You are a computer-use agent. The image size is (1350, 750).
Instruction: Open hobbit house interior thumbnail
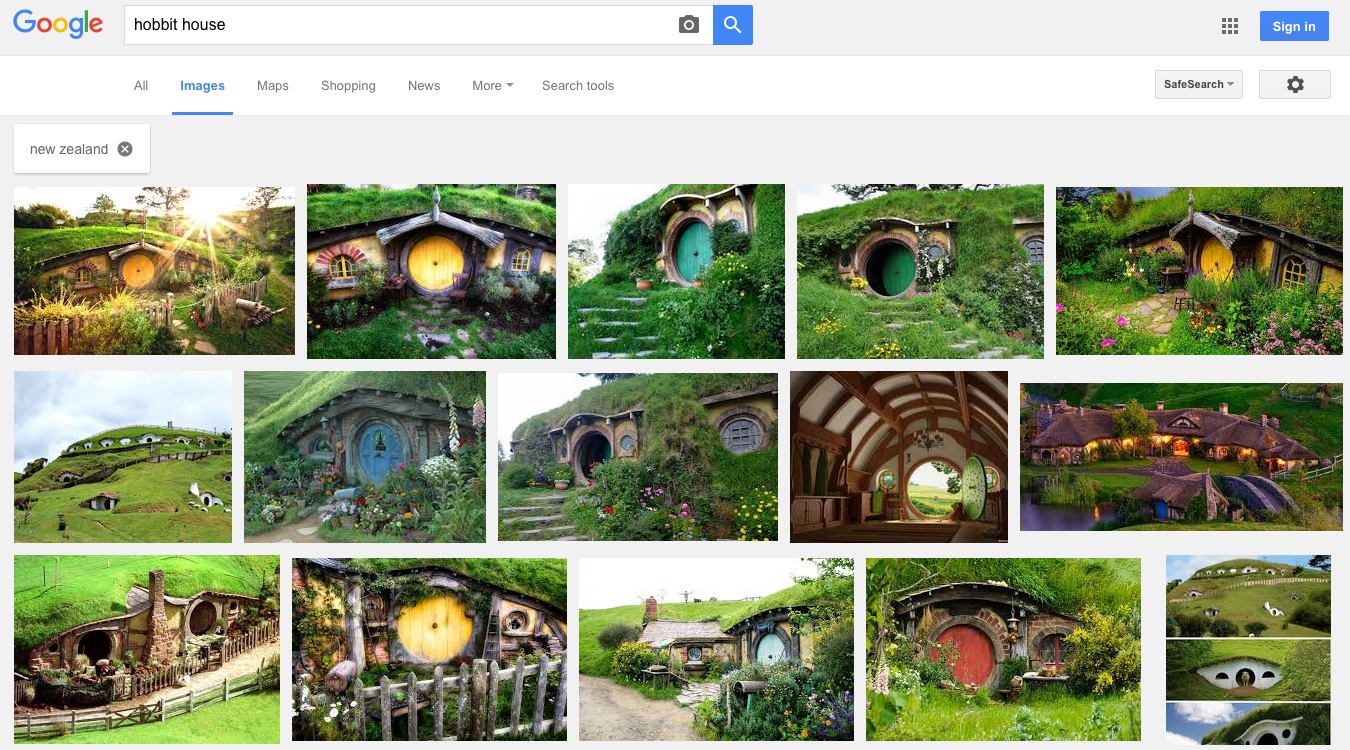[x=899, y=457]
